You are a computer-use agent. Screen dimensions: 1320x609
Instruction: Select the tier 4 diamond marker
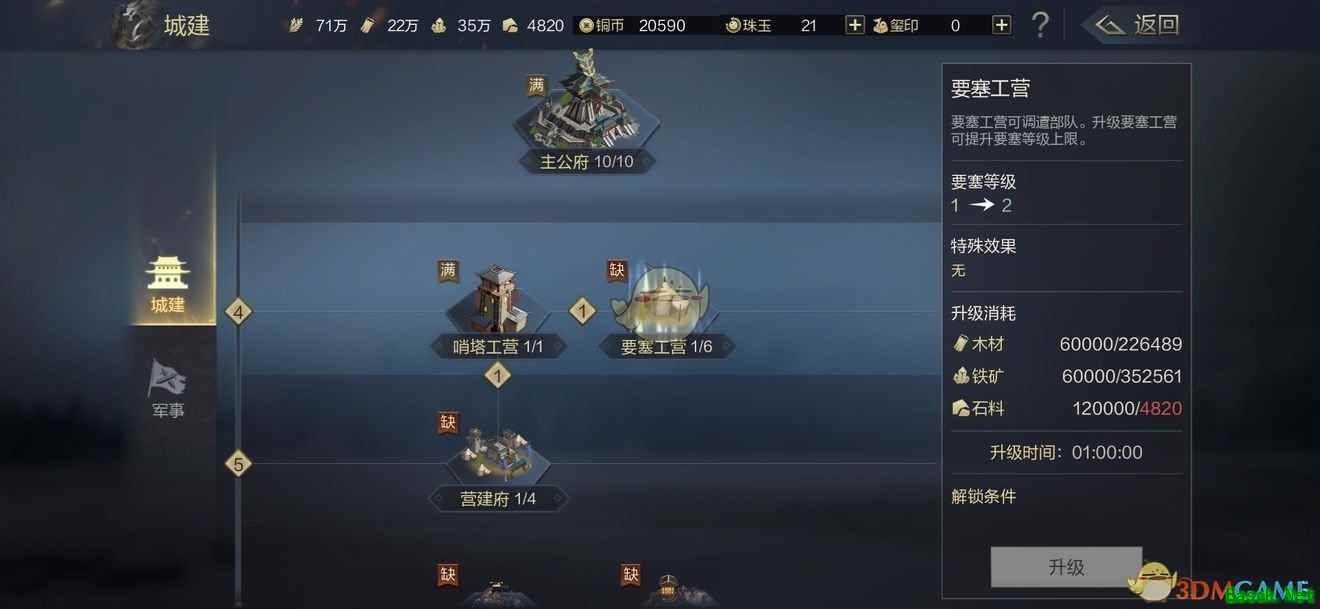[237, 312]
